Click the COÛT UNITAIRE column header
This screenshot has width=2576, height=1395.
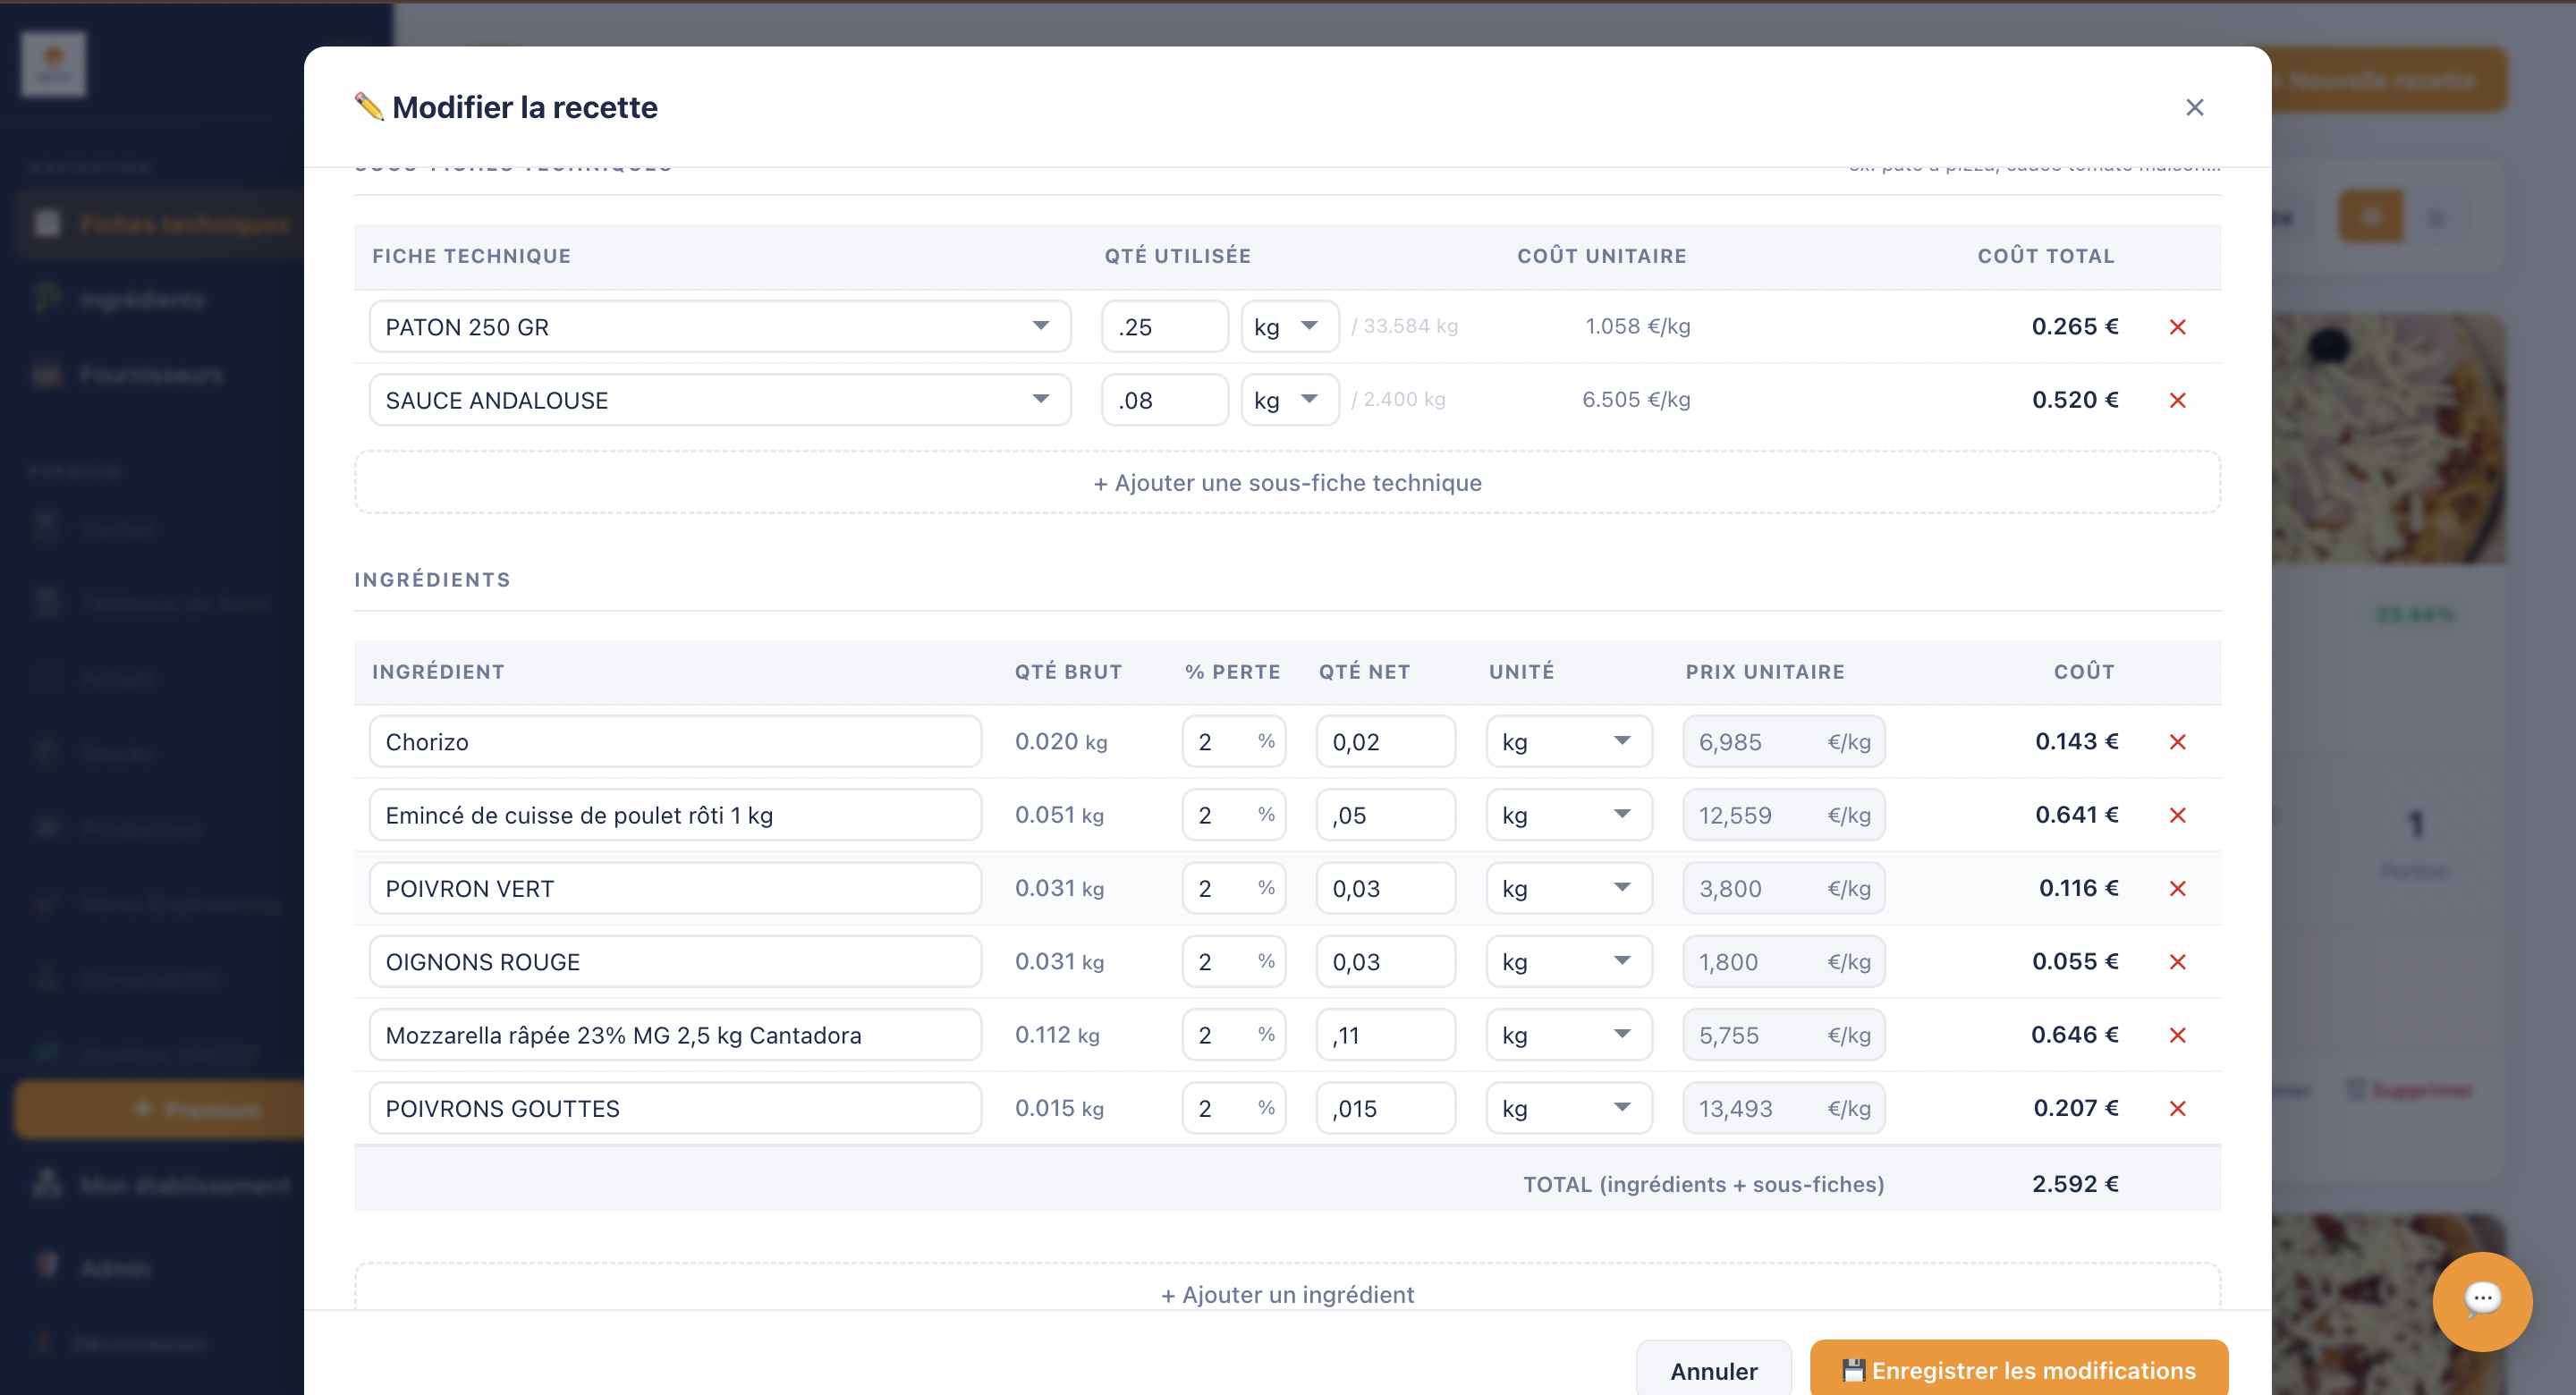click(x=1601, y=256)
